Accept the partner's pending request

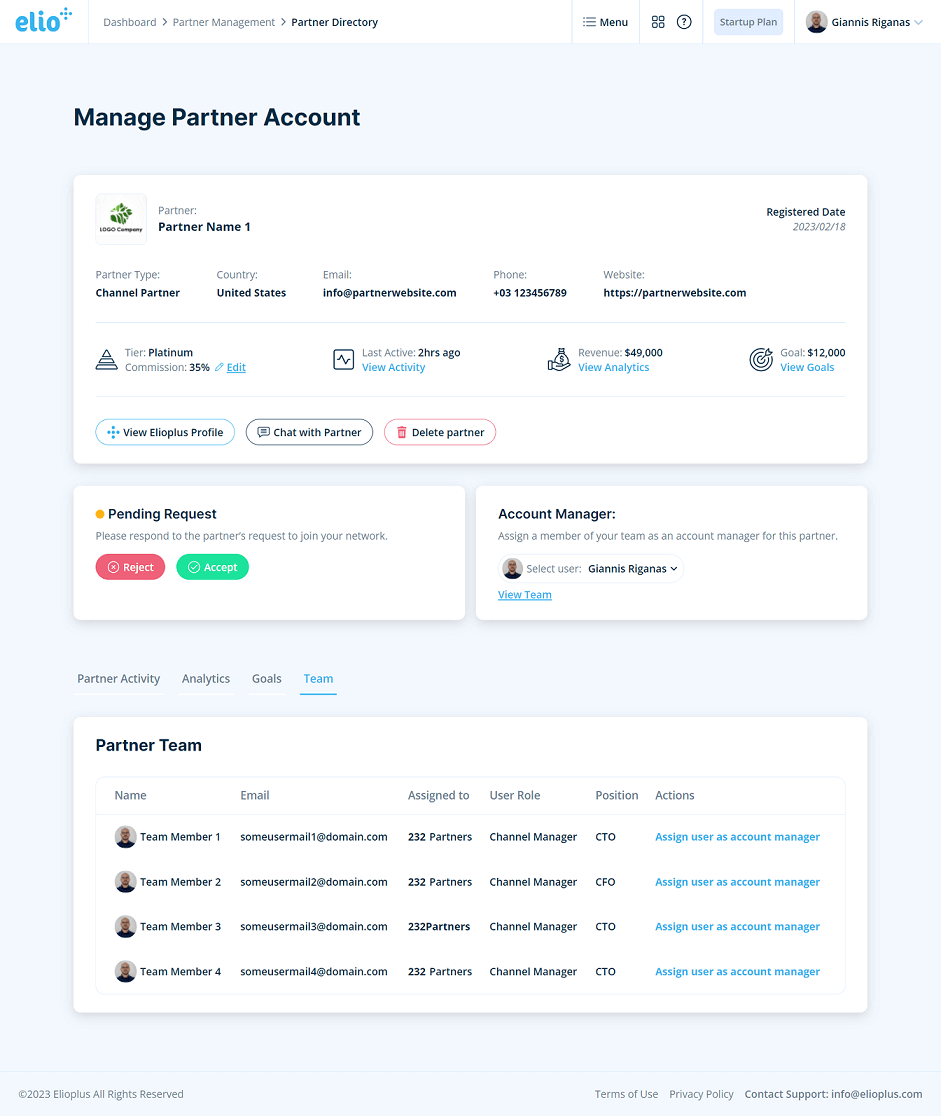coord(212,566)
